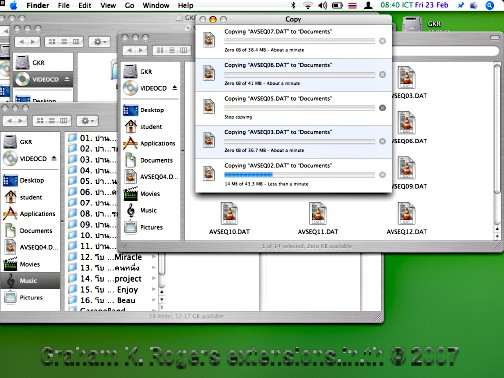Select the AVSEQ10.DAT file icon

(x=229, y=213)
